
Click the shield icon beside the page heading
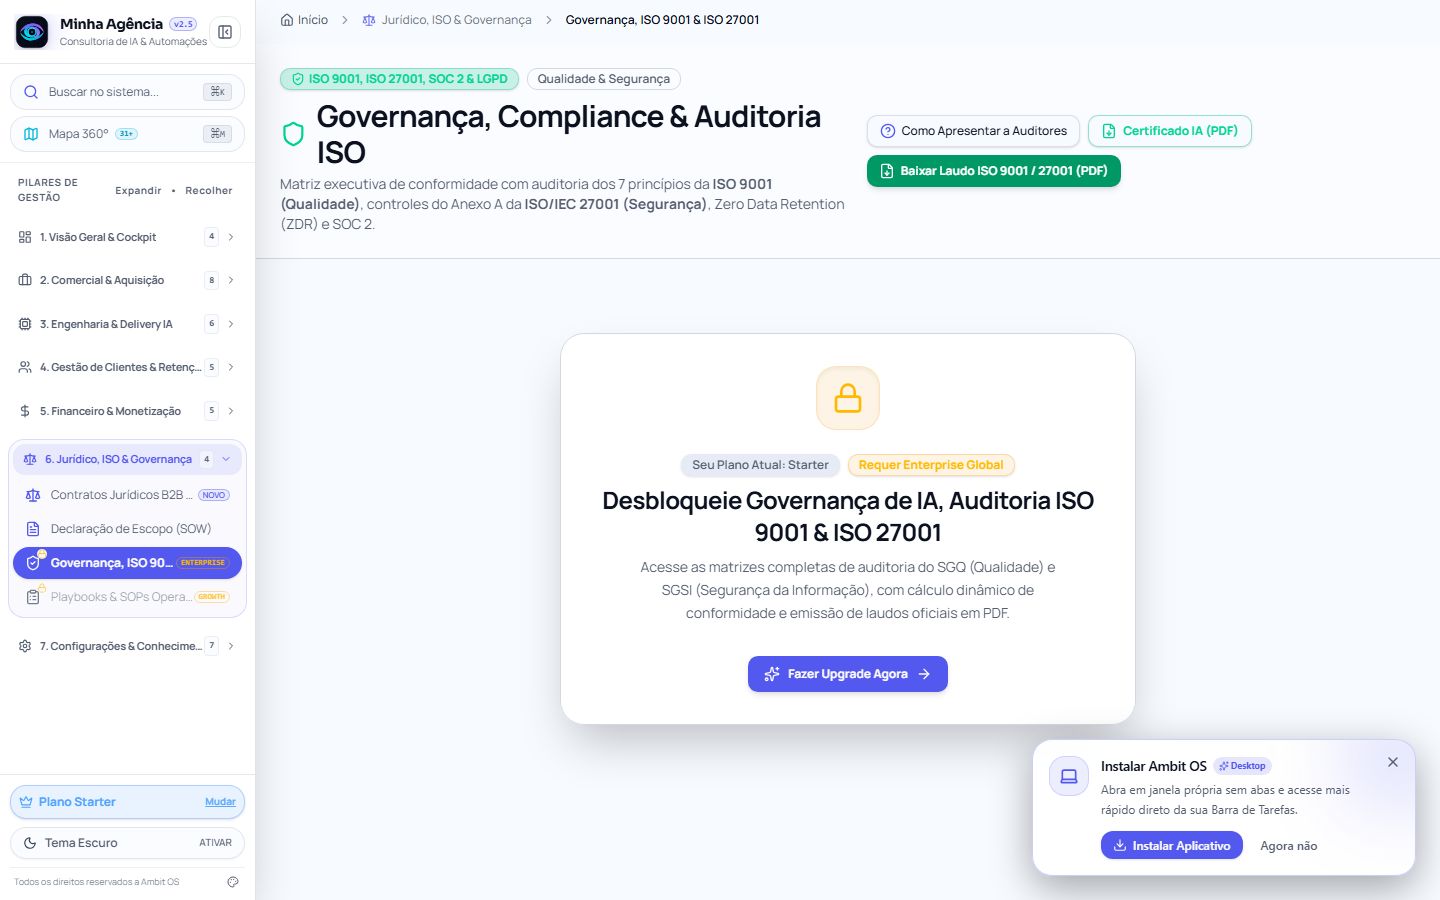[x=293, y=134]
